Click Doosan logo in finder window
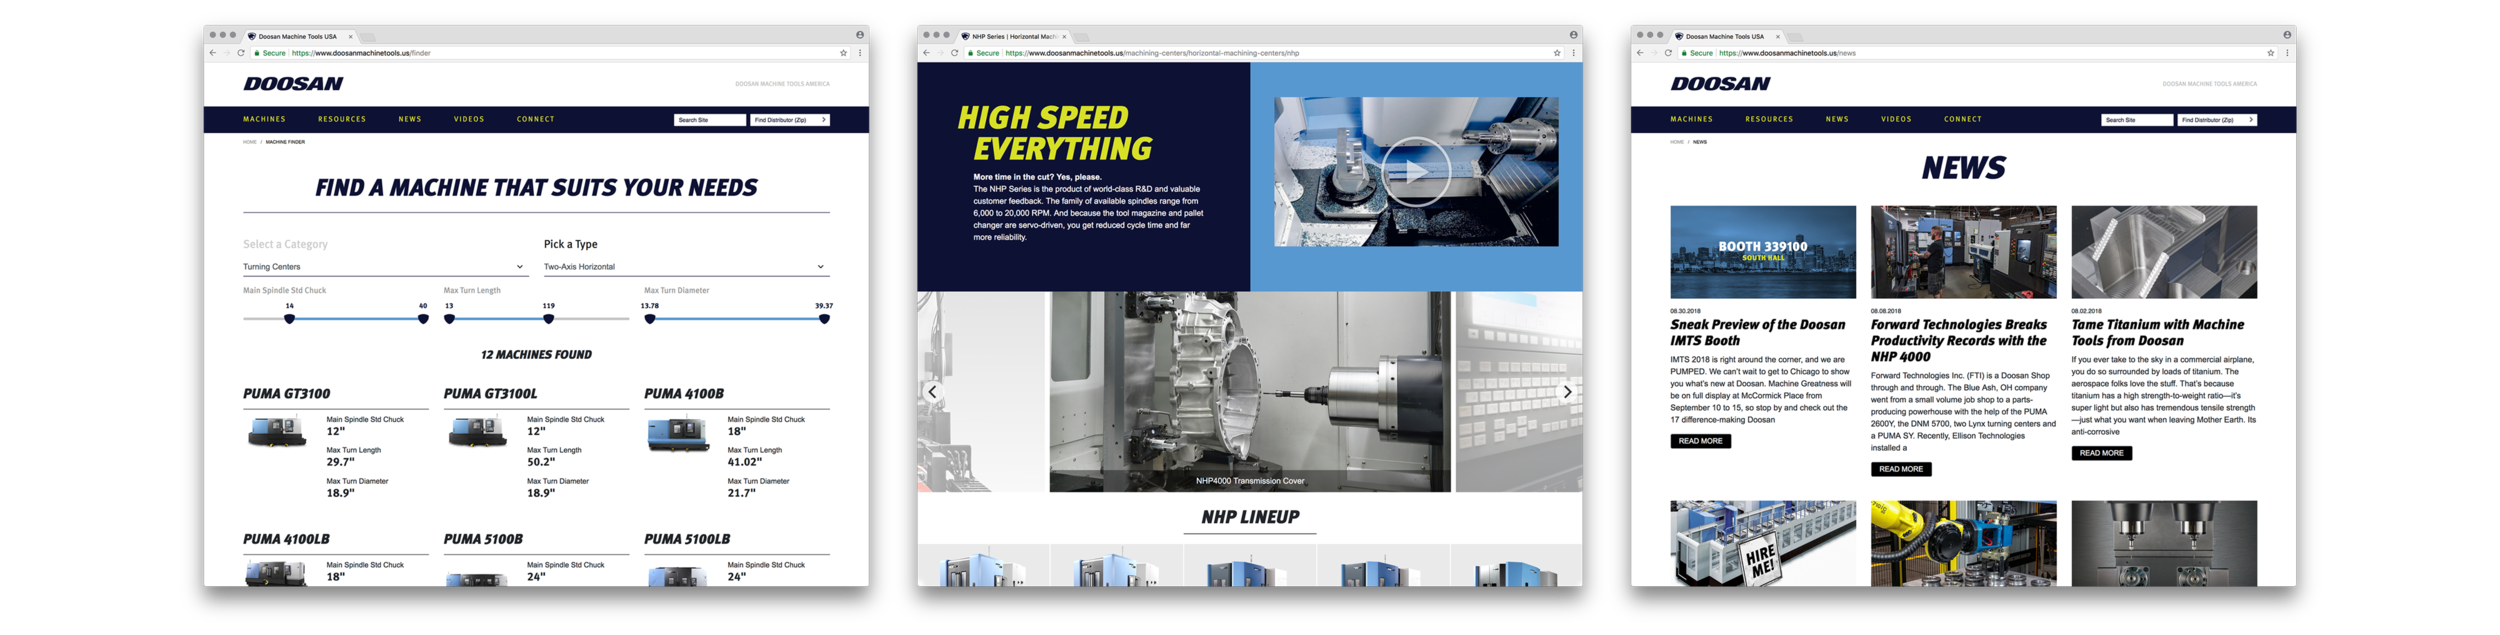This screenshot has width=2500, height=635. [x=293, y=84]
